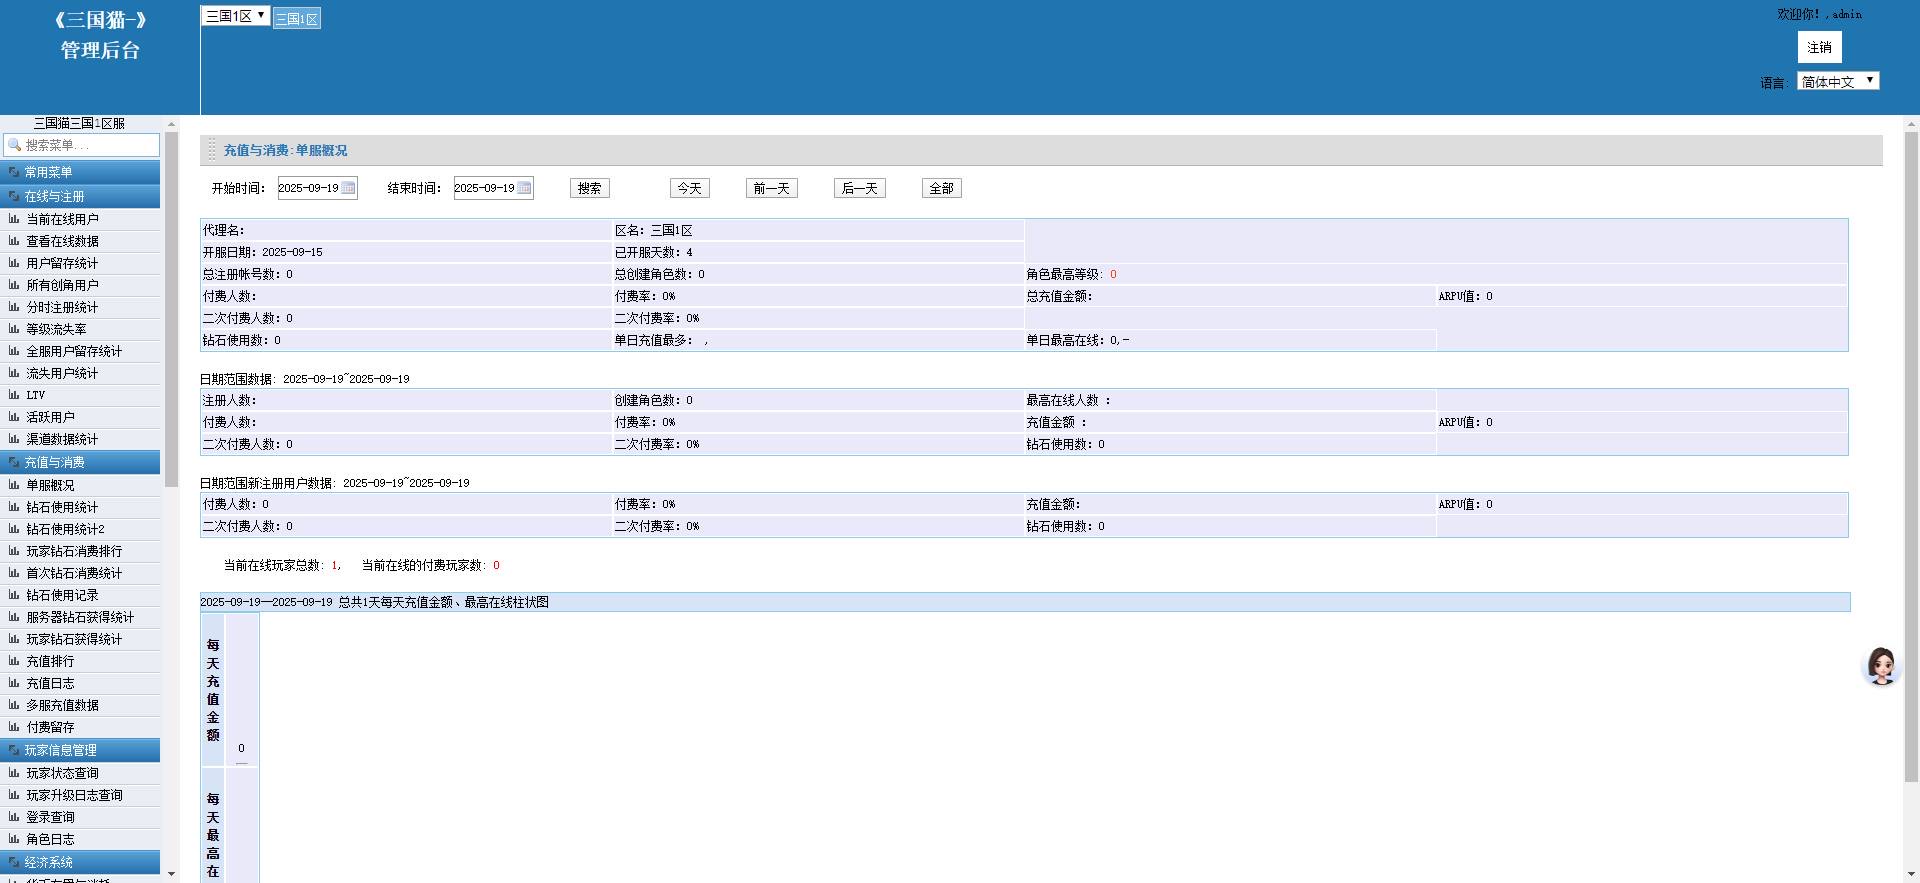1920x883 pixels.
Task: Open 钻石使用统计 menu item
Action: click(62, 507)
